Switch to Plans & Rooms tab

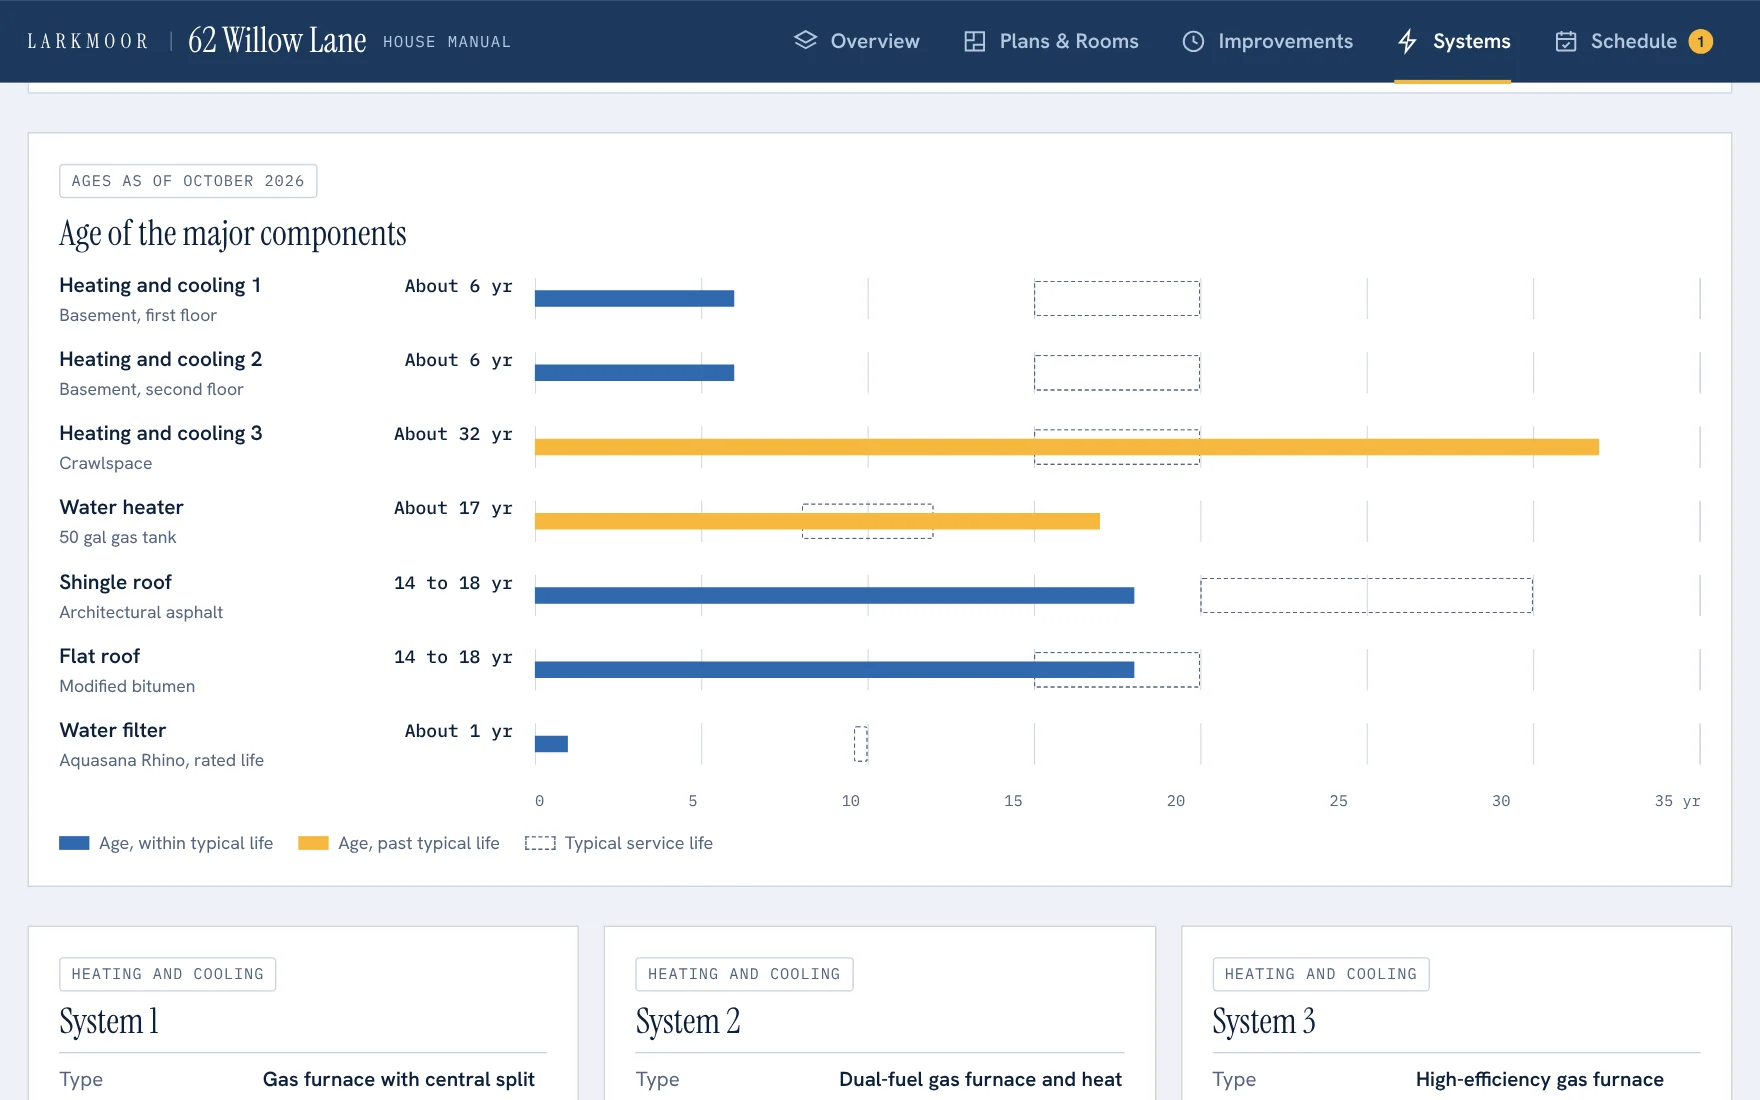click(1051, 41)
